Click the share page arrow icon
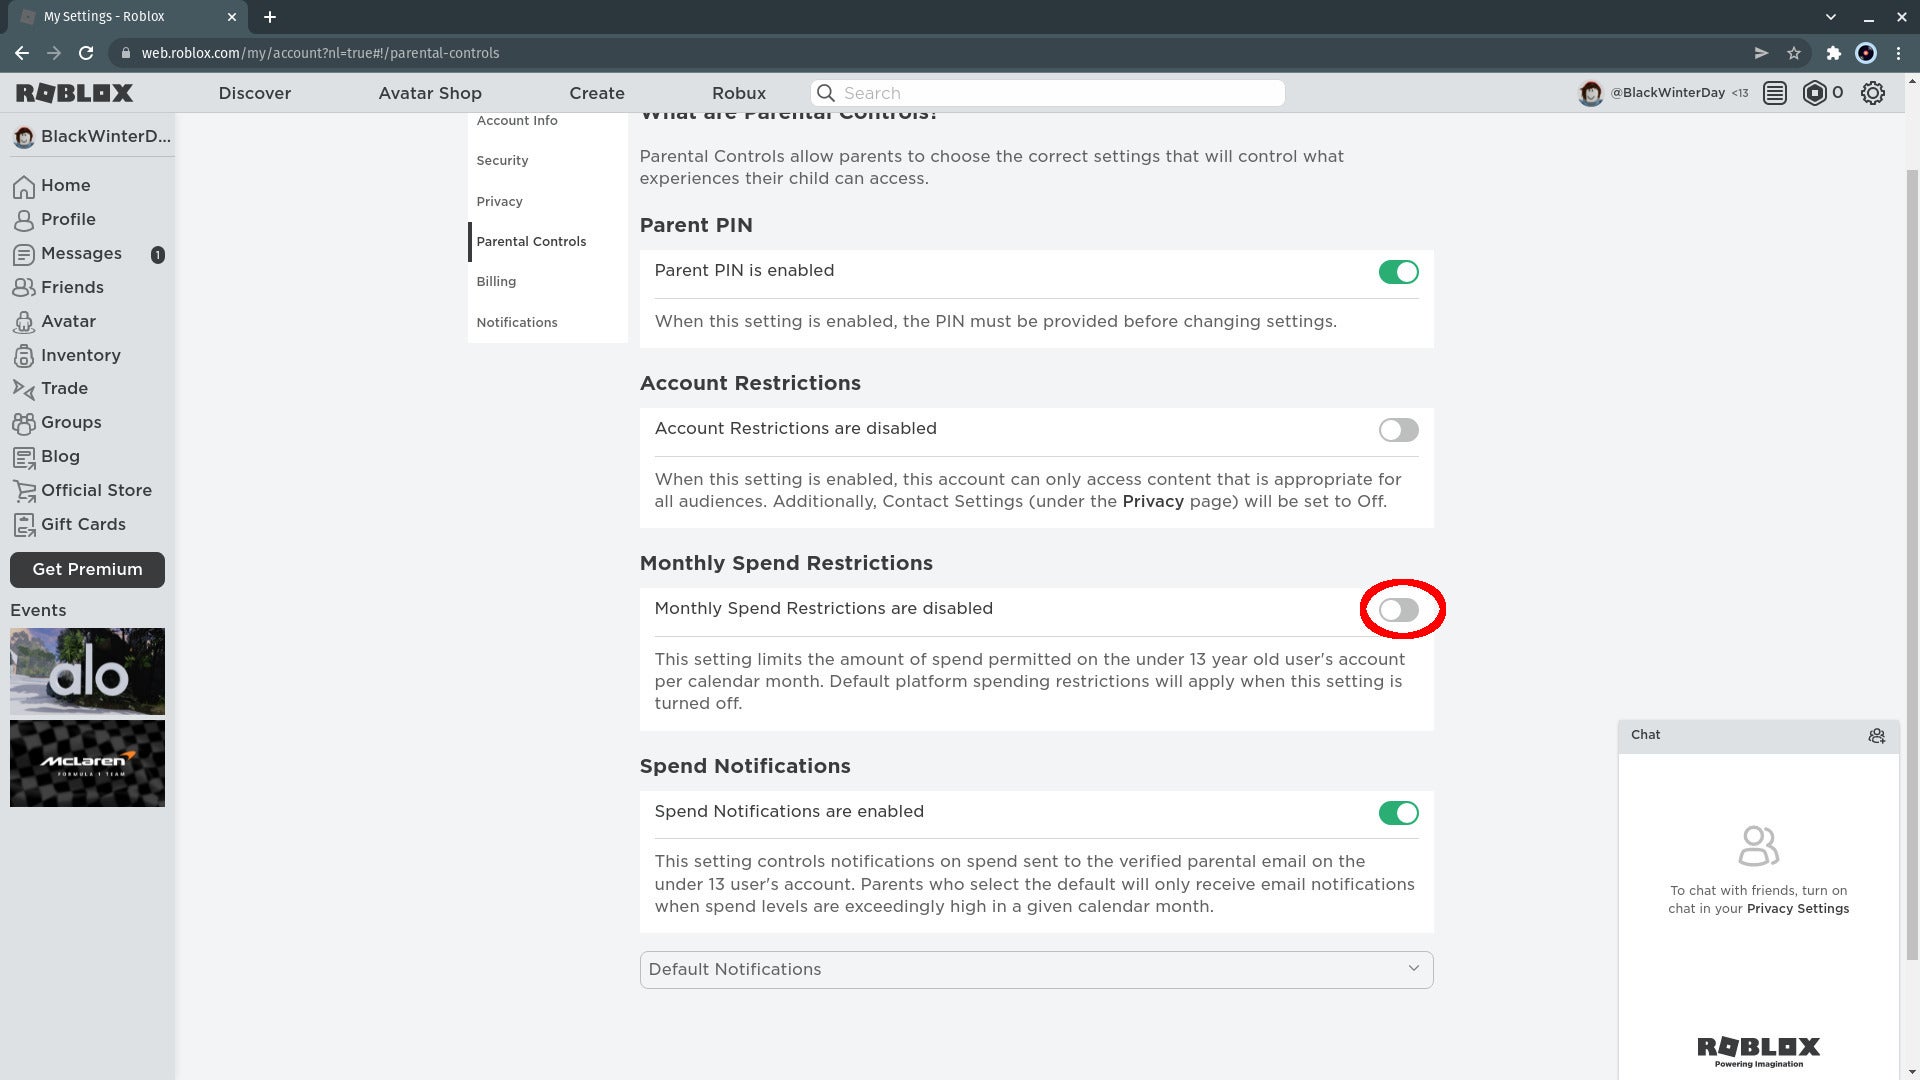The image size is (1920, 1080). (x=1761, y=53)
